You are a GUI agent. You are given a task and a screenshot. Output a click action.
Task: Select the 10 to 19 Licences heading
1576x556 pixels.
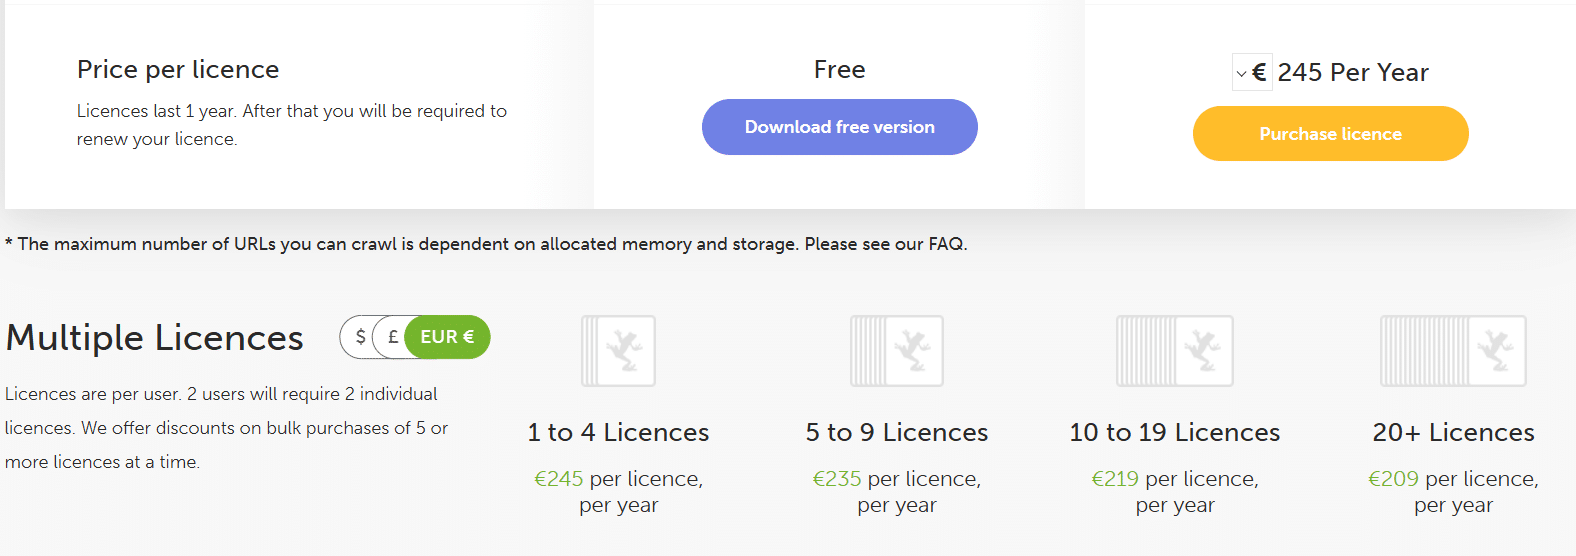click(1175, 432)
